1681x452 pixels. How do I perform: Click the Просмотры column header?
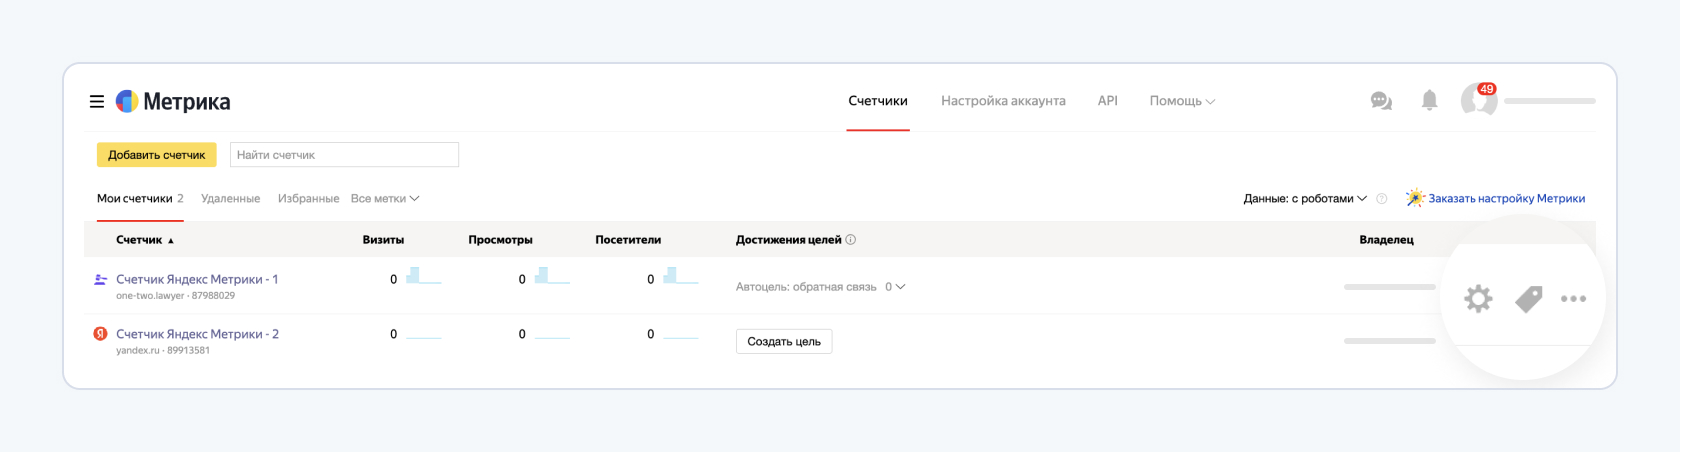coord(500,240)
